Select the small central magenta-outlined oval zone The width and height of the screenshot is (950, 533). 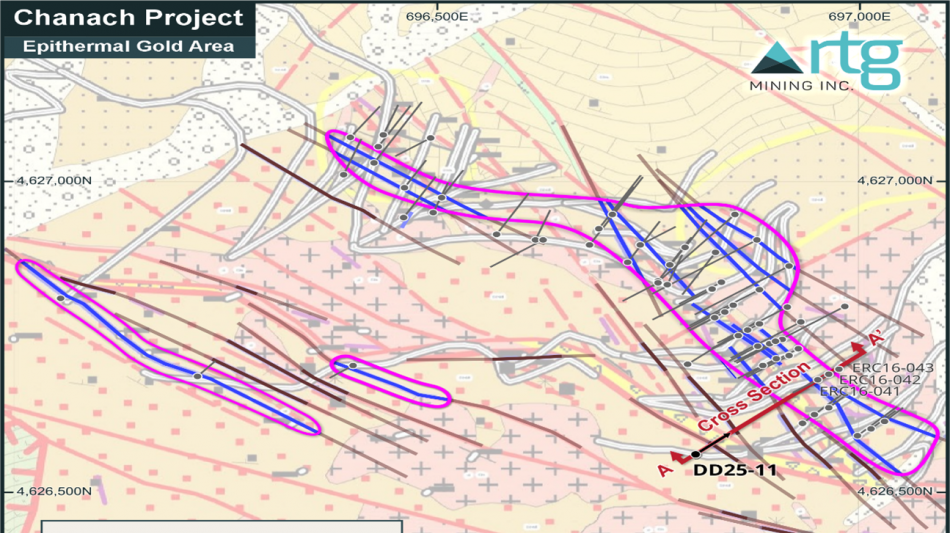click(x=391, y=380)
